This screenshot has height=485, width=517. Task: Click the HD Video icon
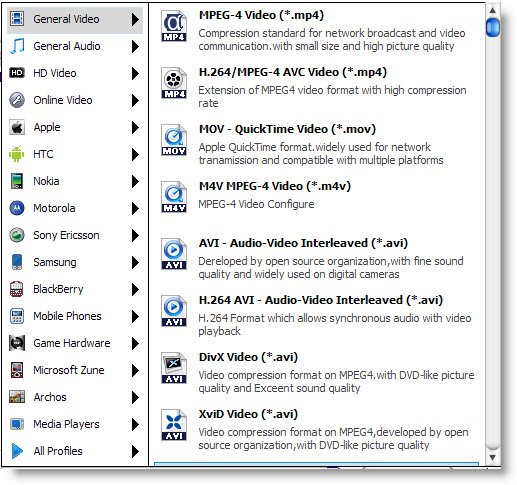[x=17, y=73]
